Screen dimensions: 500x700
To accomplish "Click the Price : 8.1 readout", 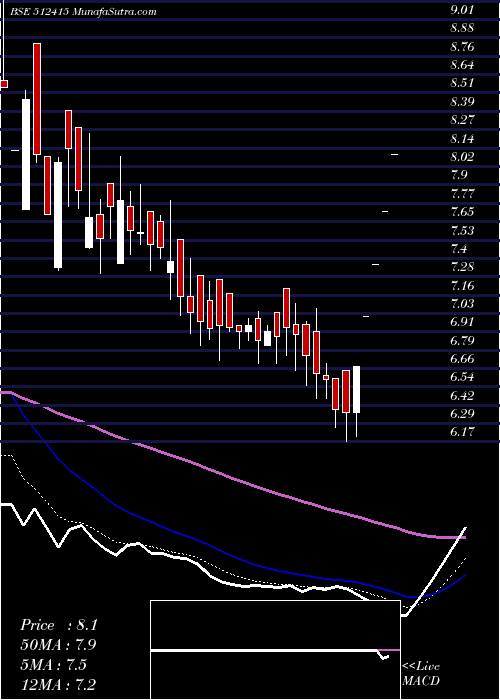I will (x=58, y=625).
